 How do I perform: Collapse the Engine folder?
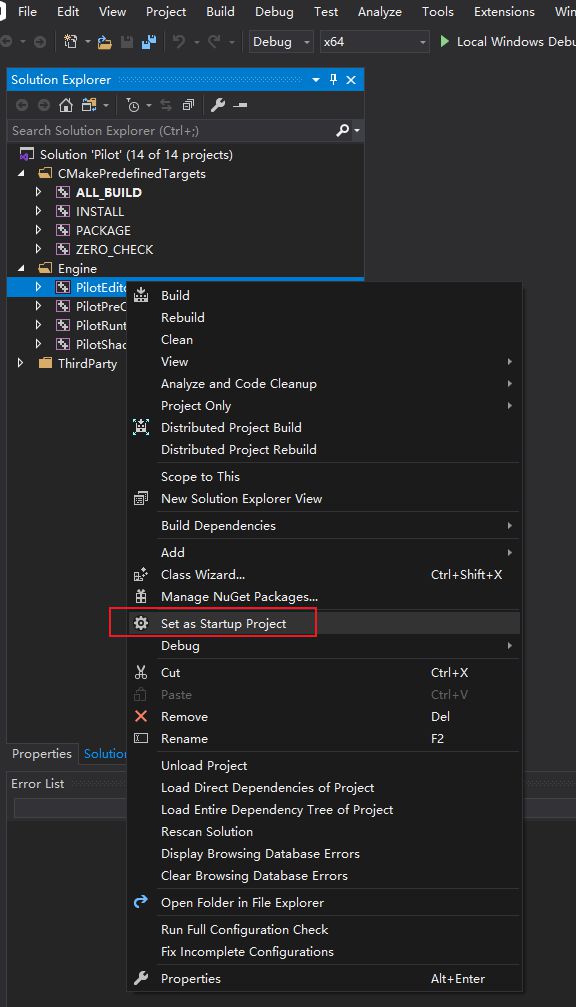point(21,268)
